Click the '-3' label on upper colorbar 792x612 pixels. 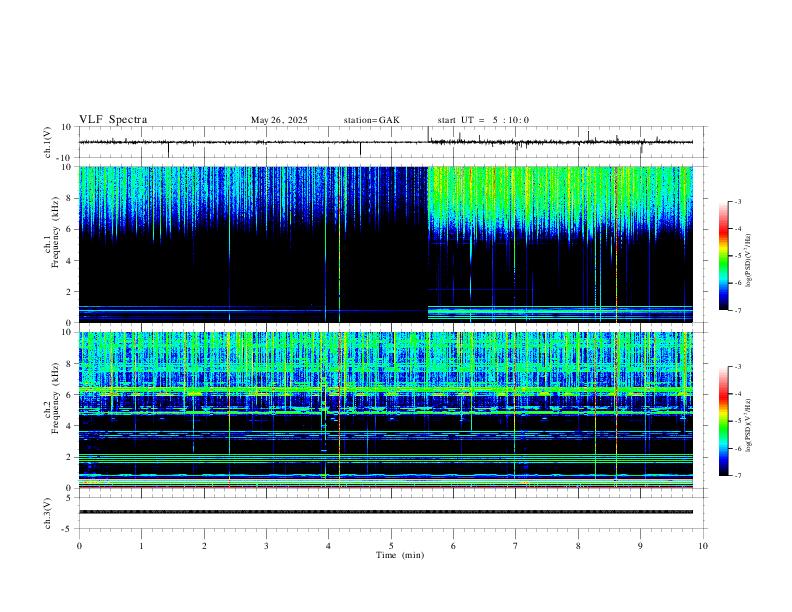[737, 201]
